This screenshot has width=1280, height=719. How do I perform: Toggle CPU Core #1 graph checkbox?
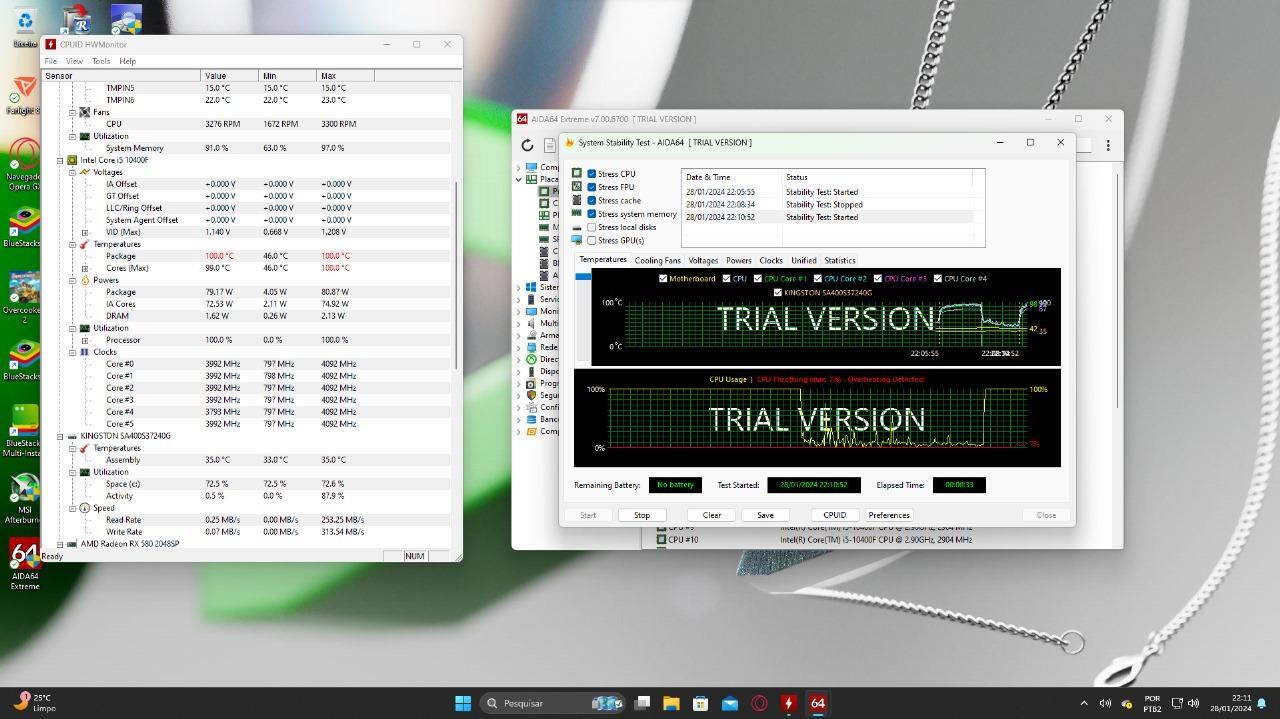[x=757, y=279]
